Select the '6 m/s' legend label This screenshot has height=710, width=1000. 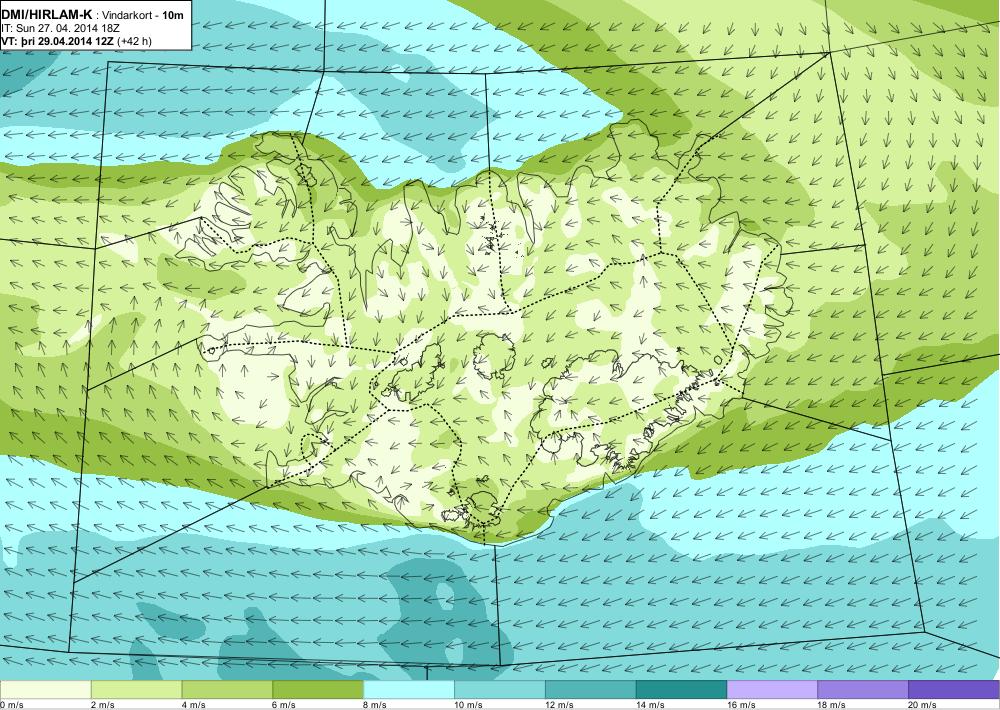(284, 705)
